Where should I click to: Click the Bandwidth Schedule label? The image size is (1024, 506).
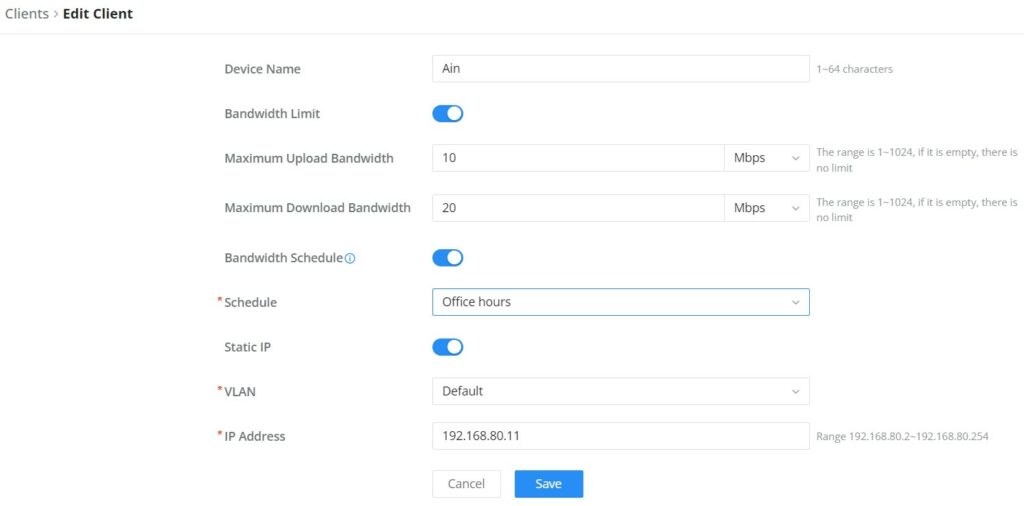283,258
